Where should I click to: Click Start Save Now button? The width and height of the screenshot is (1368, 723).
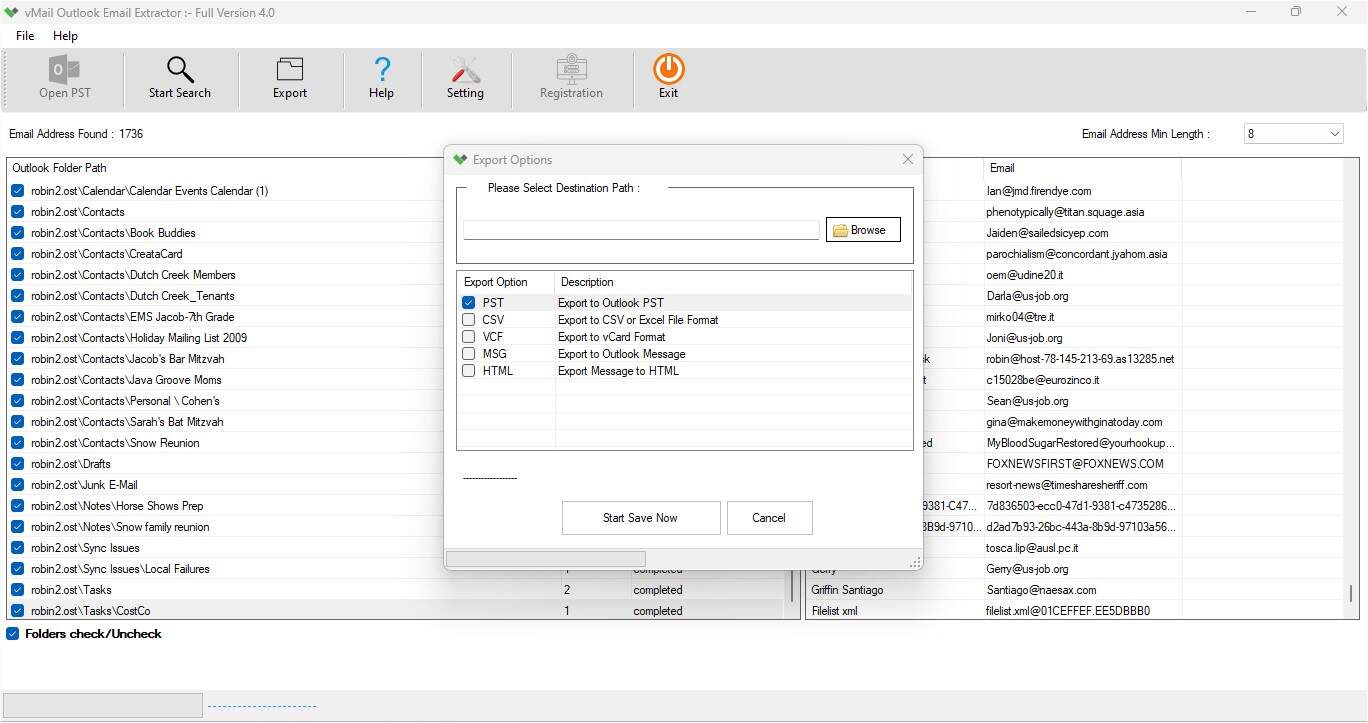tap(640, 518)
